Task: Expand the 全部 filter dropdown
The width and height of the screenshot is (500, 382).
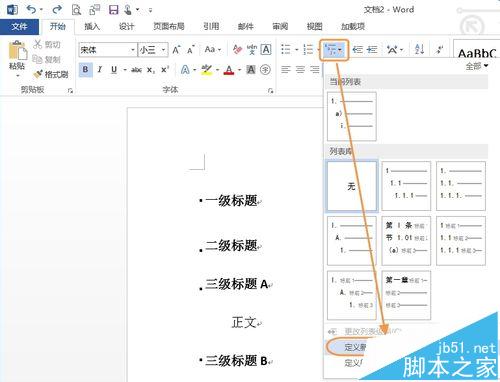Action: [477, 66]
